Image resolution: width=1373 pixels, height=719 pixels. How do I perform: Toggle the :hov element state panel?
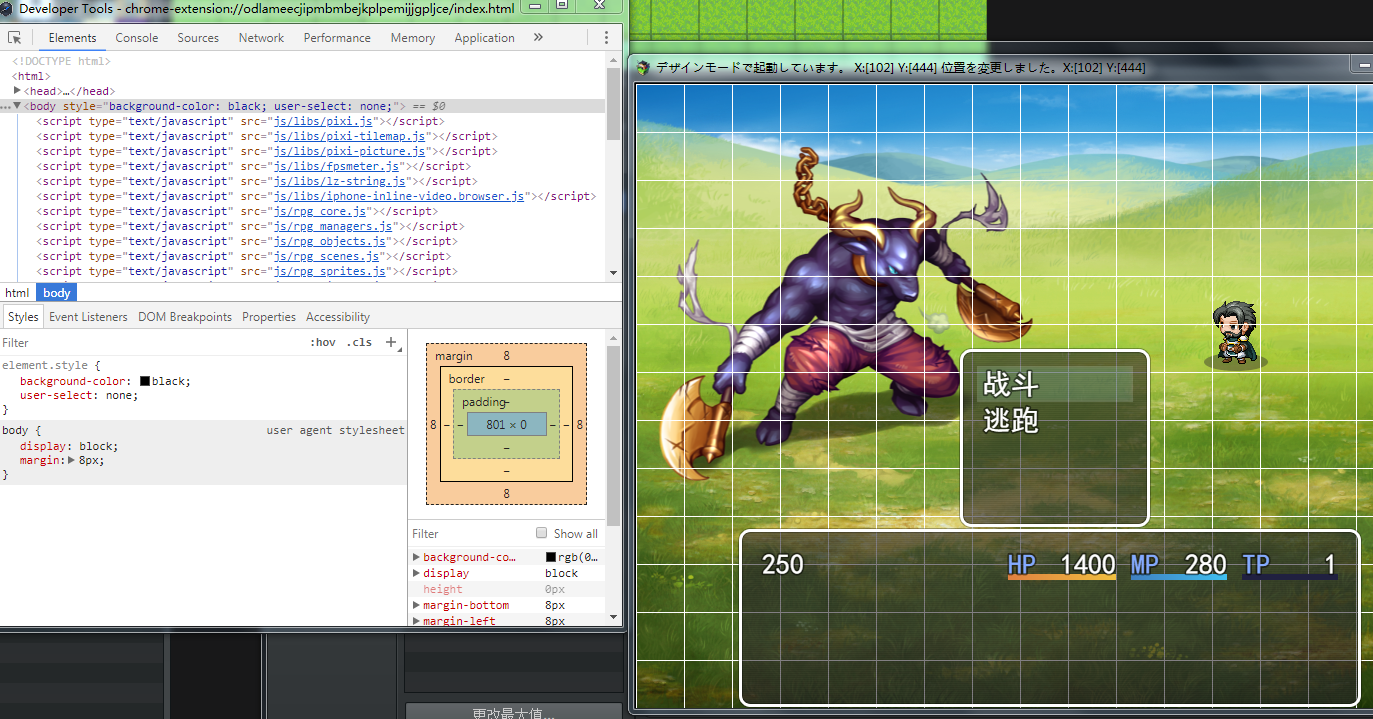click(x=323, y=342)
